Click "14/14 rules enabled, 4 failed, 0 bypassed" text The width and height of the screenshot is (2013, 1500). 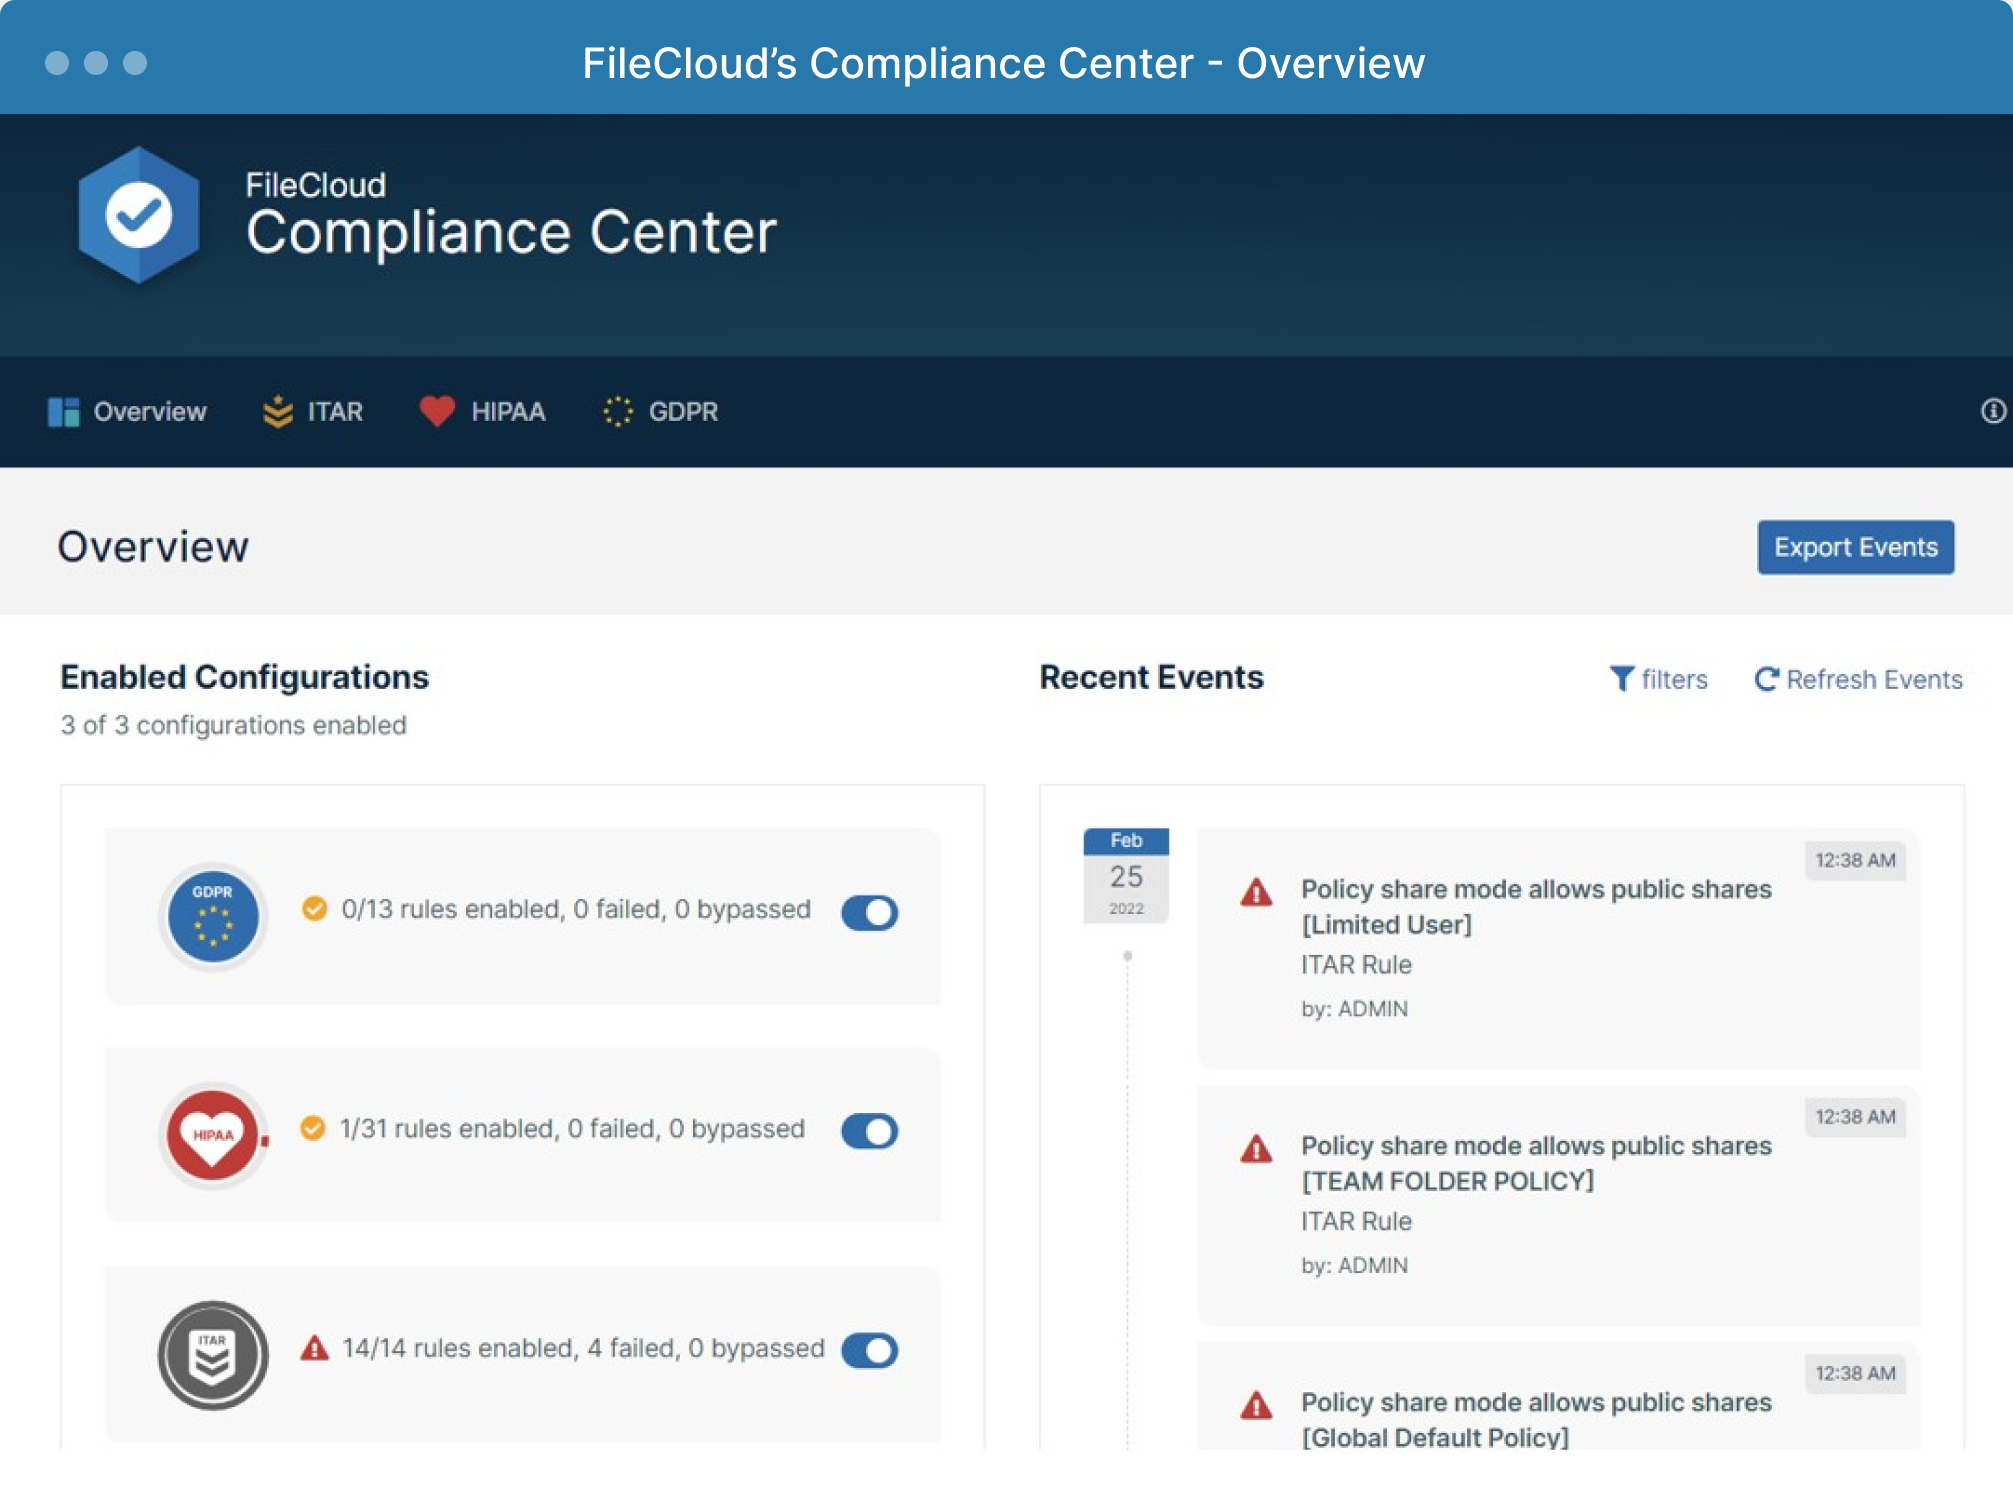[584, 1348]
